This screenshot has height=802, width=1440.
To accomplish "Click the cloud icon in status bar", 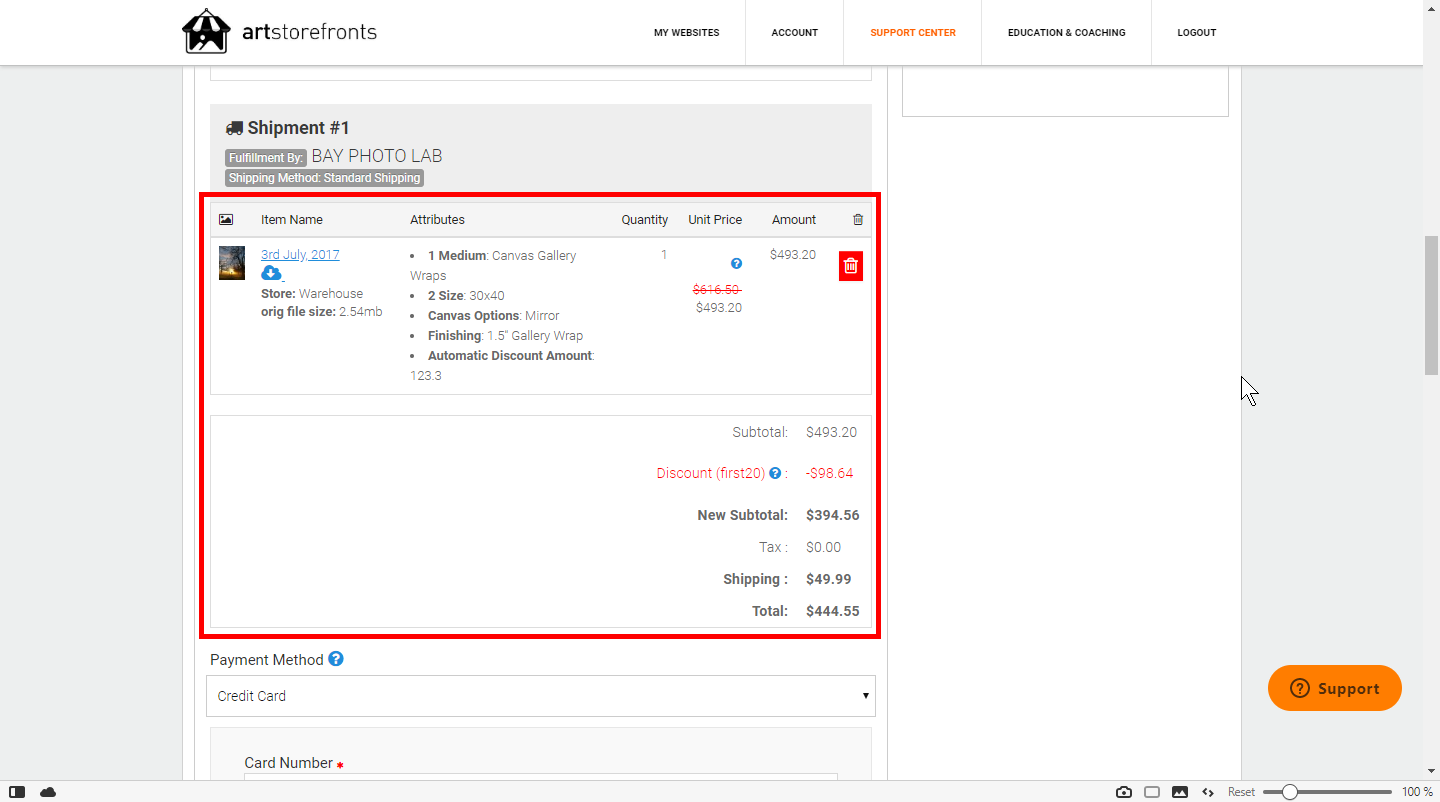I will [x=48, y=792].
